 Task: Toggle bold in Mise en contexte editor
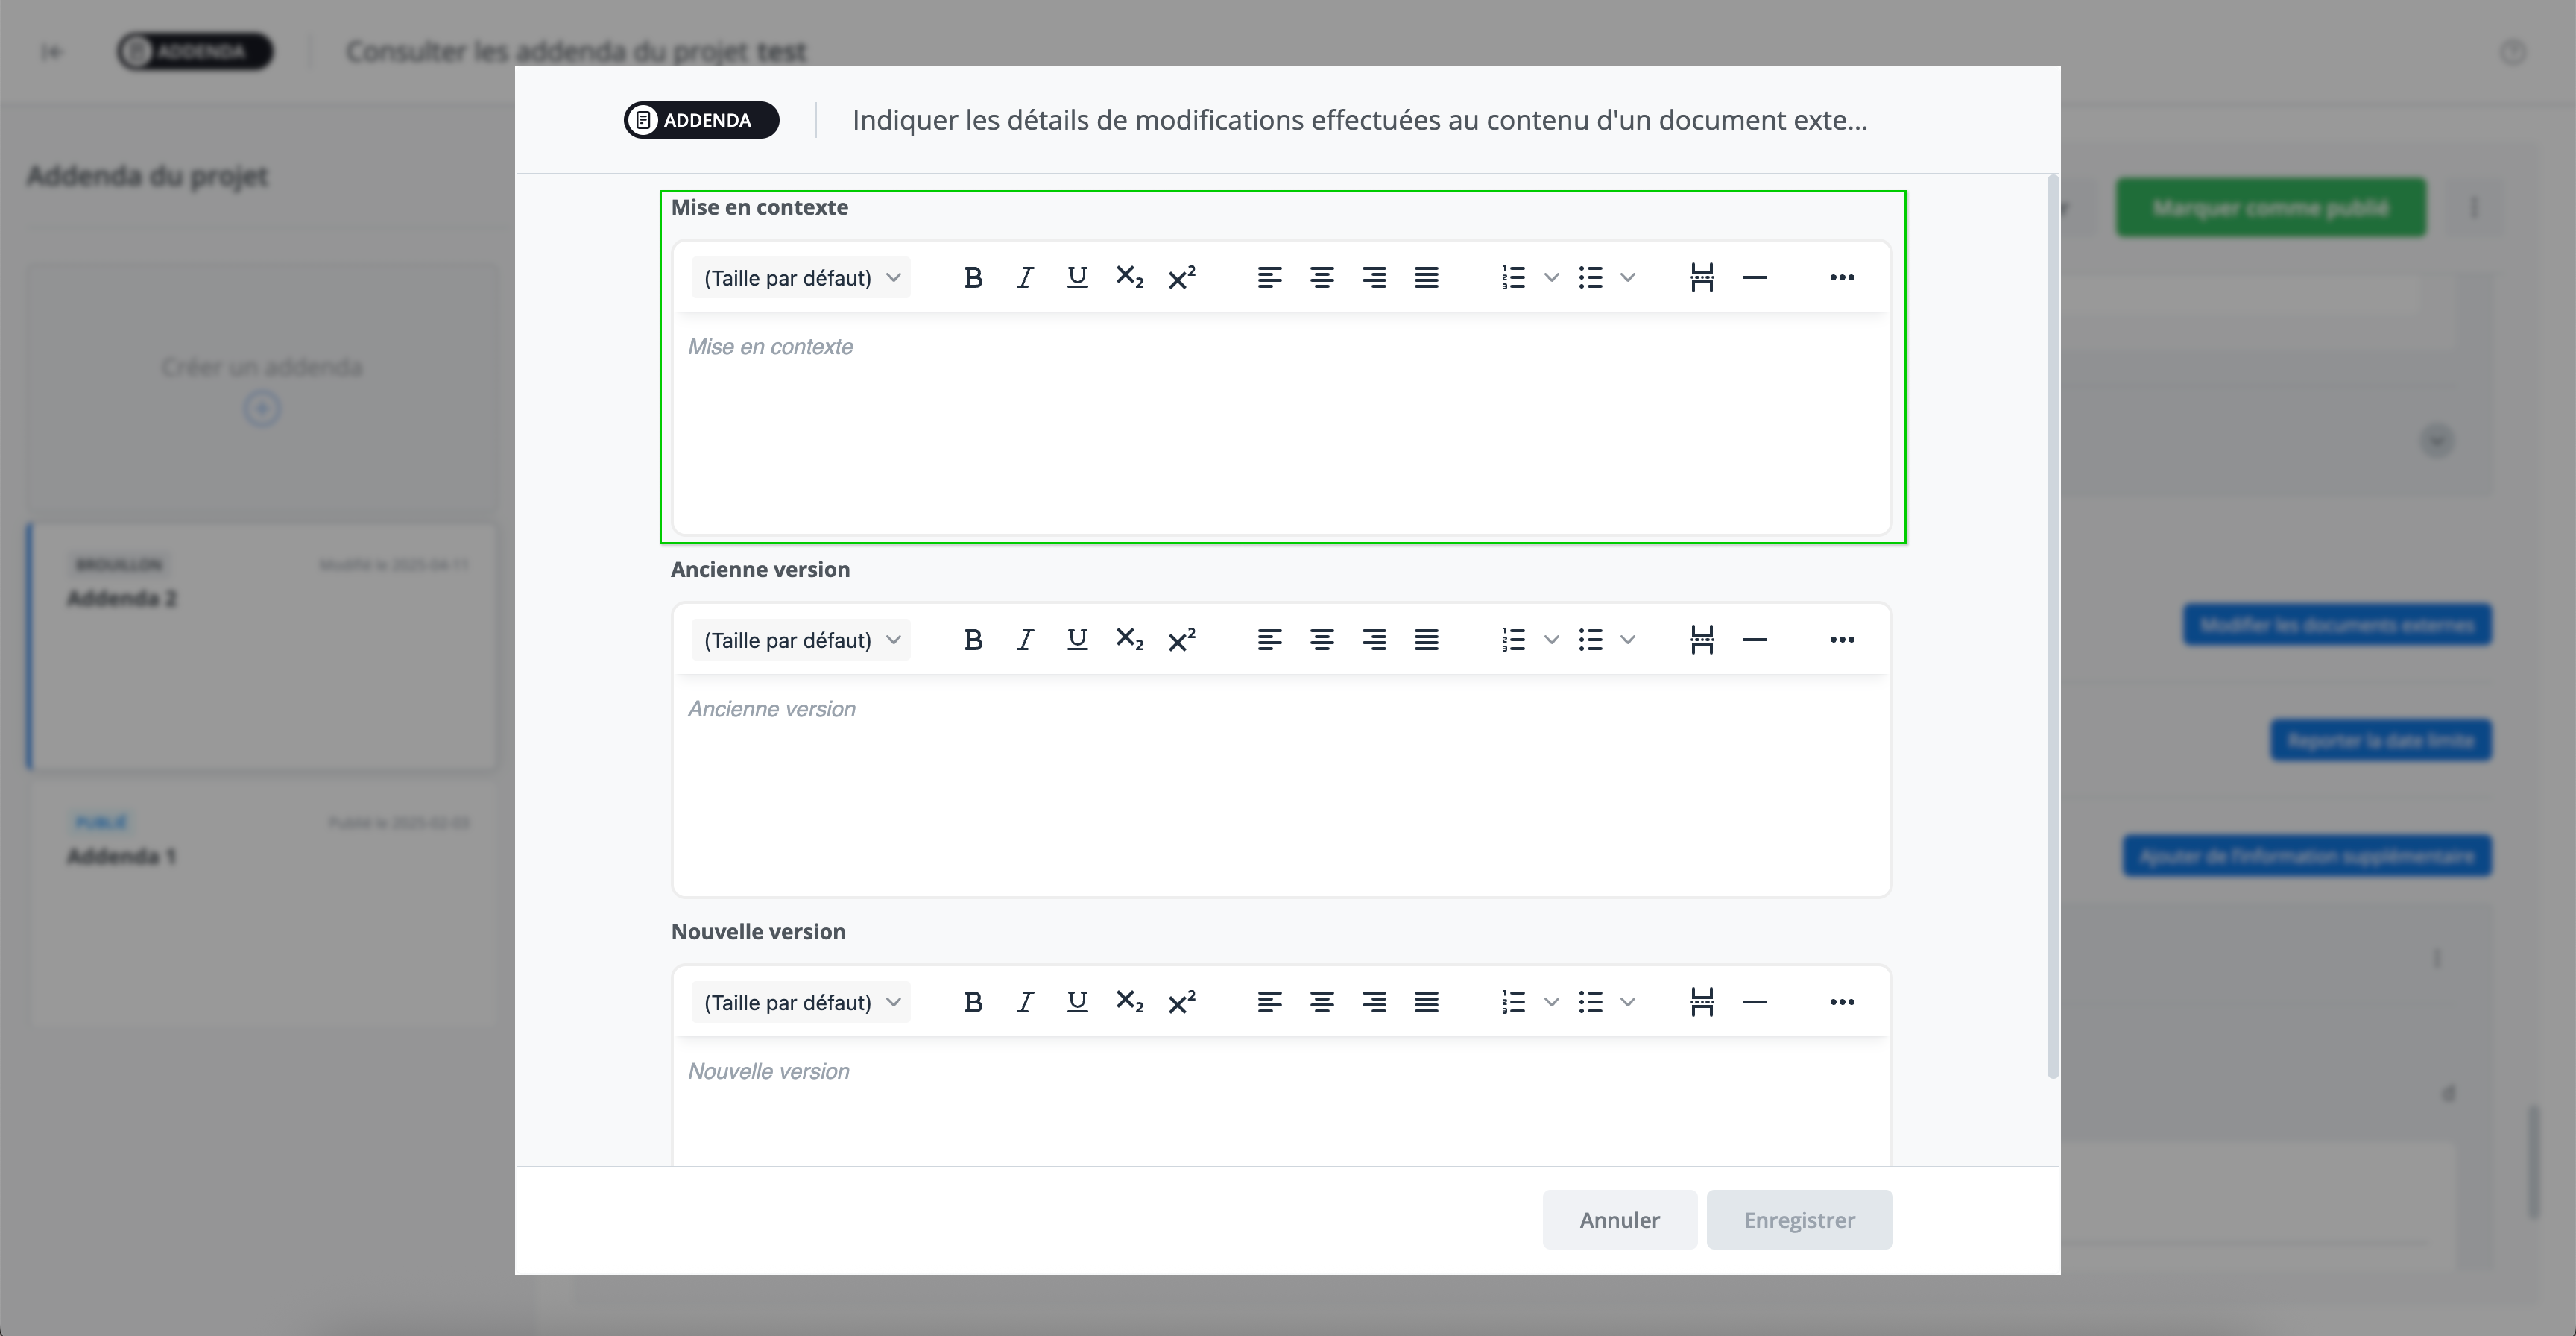(x=972, y=278)
